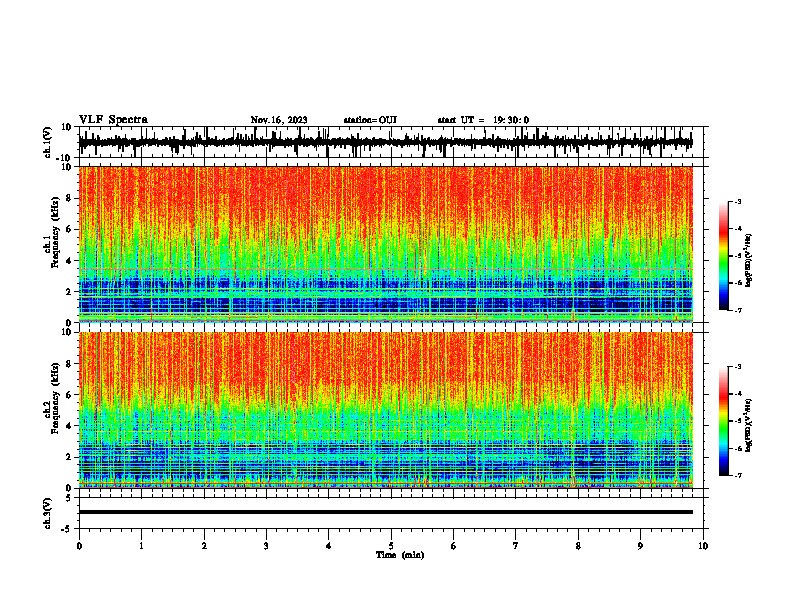Click the ch.1(V) waveform axis label
The width and height of the screenshot is (792, 612).
(48, 142)
